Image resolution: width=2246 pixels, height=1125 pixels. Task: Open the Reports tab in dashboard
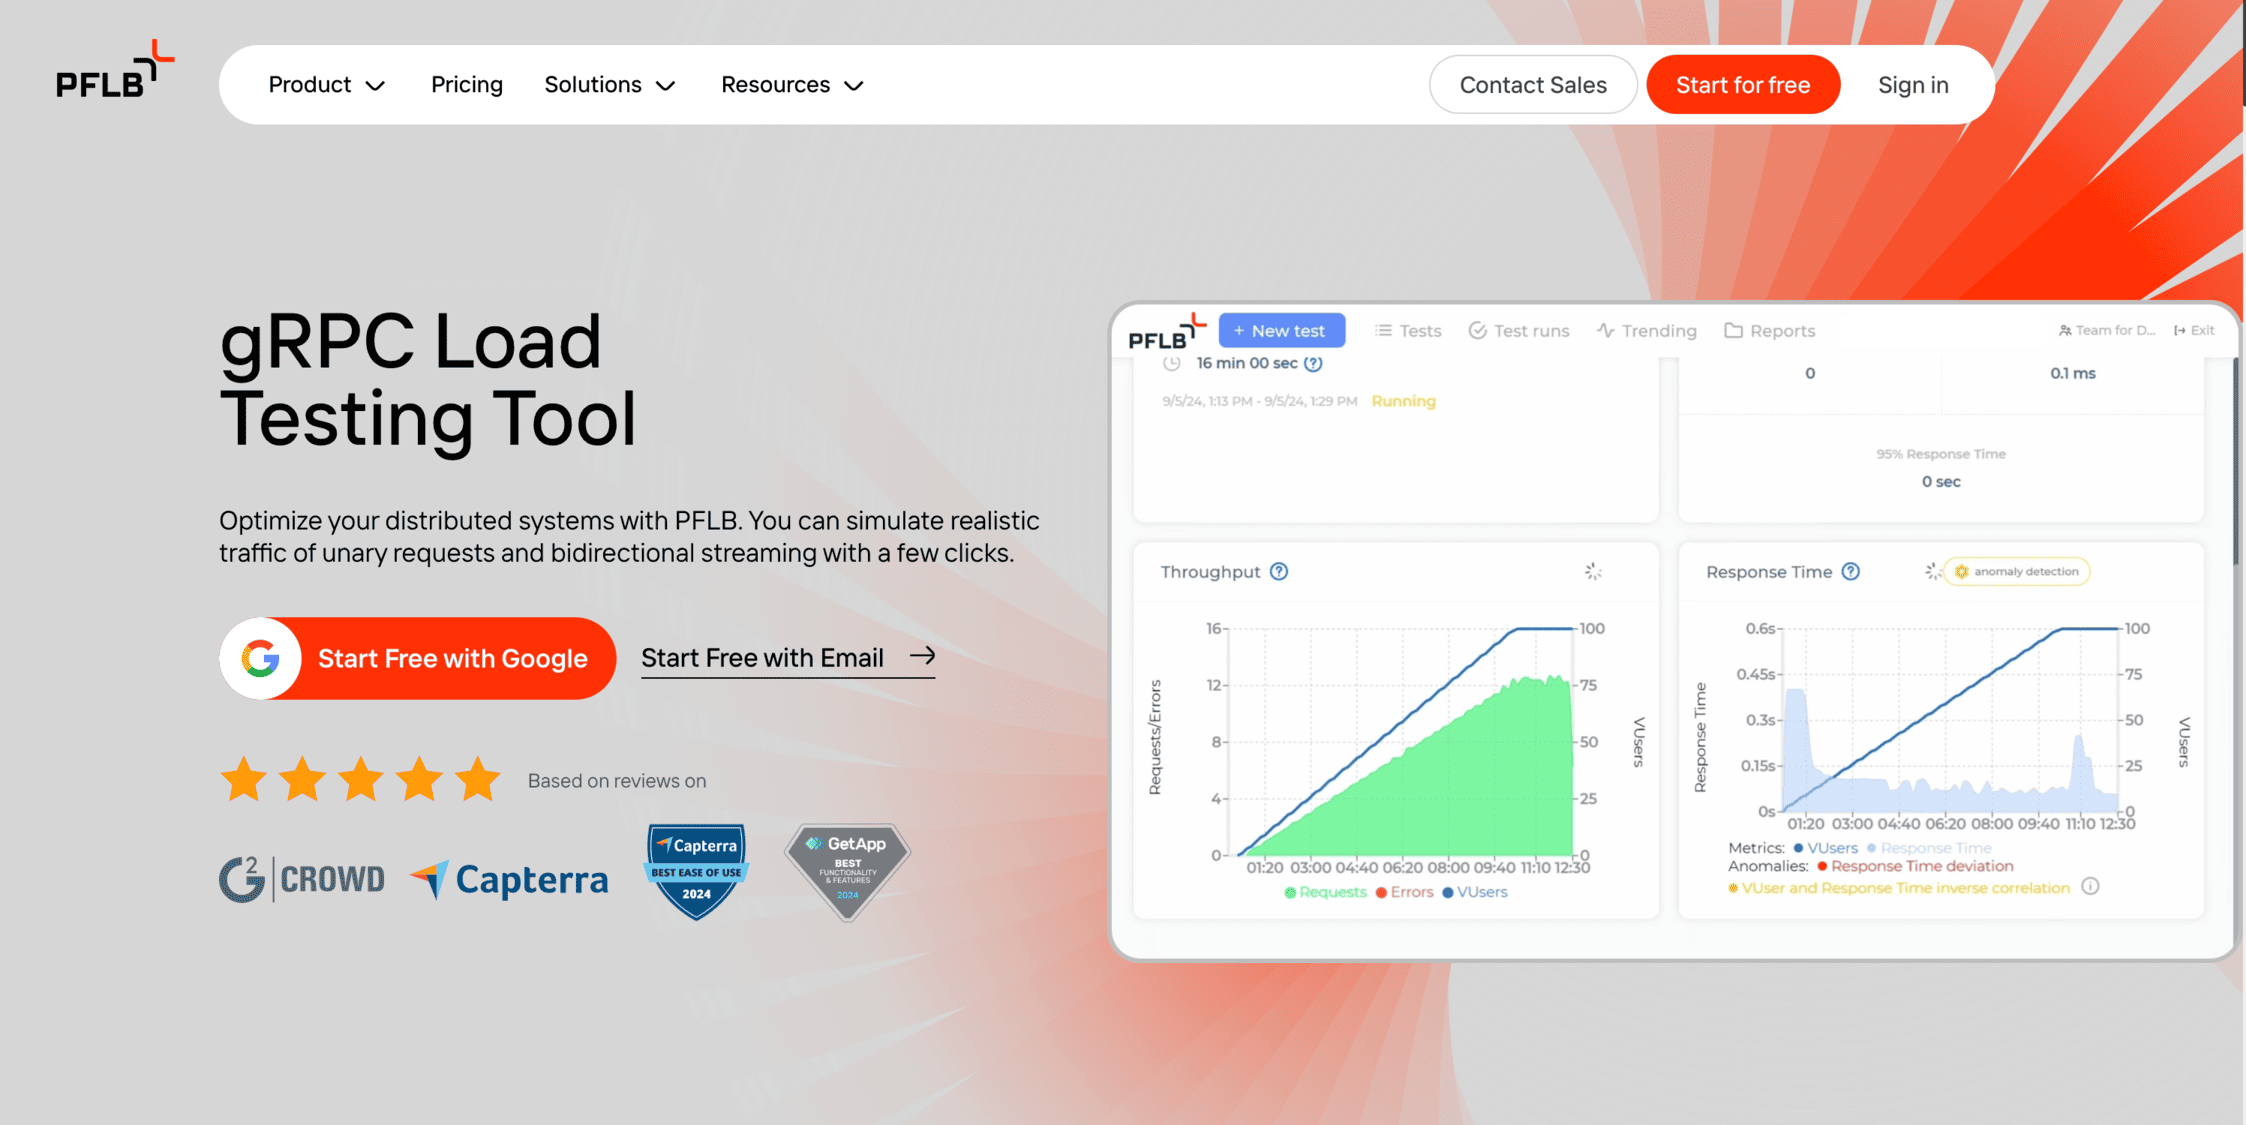[x=1769, y=330]
